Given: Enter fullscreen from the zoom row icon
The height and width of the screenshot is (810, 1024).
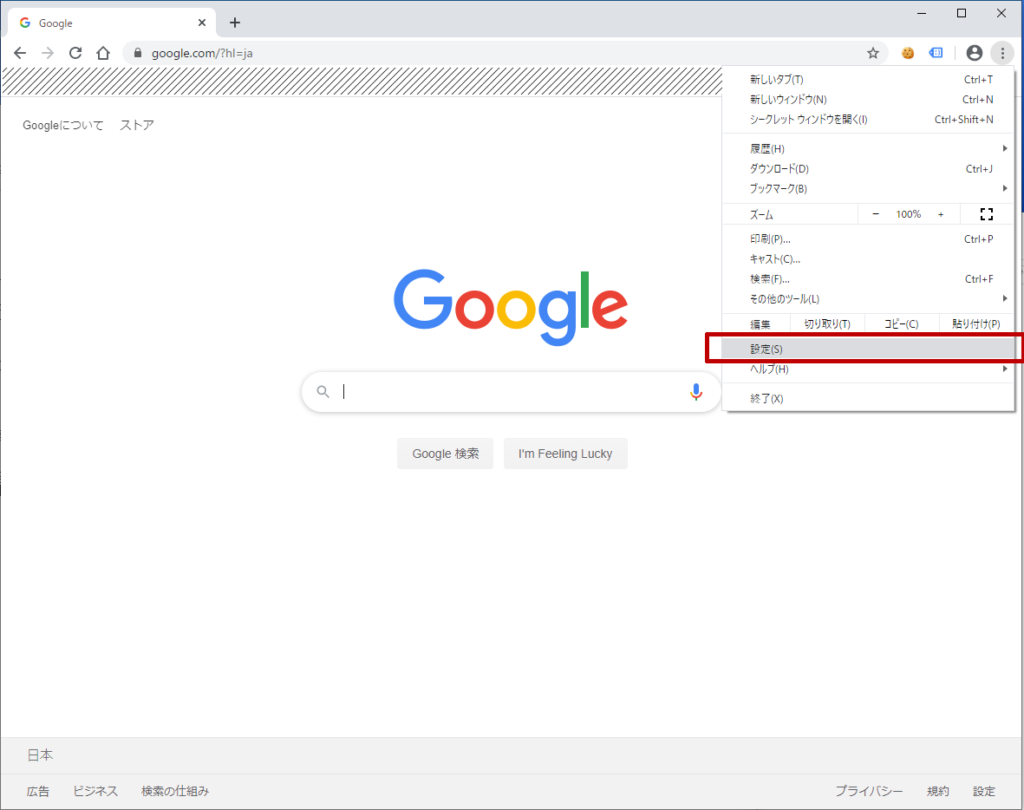Looking at the screenshot, I should coord(987,214).
